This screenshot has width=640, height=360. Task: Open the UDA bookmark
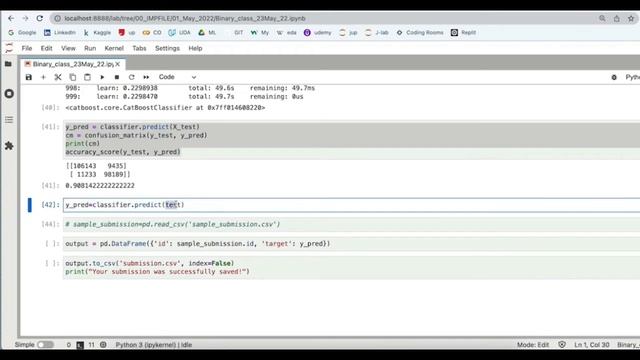click(180, 32)
